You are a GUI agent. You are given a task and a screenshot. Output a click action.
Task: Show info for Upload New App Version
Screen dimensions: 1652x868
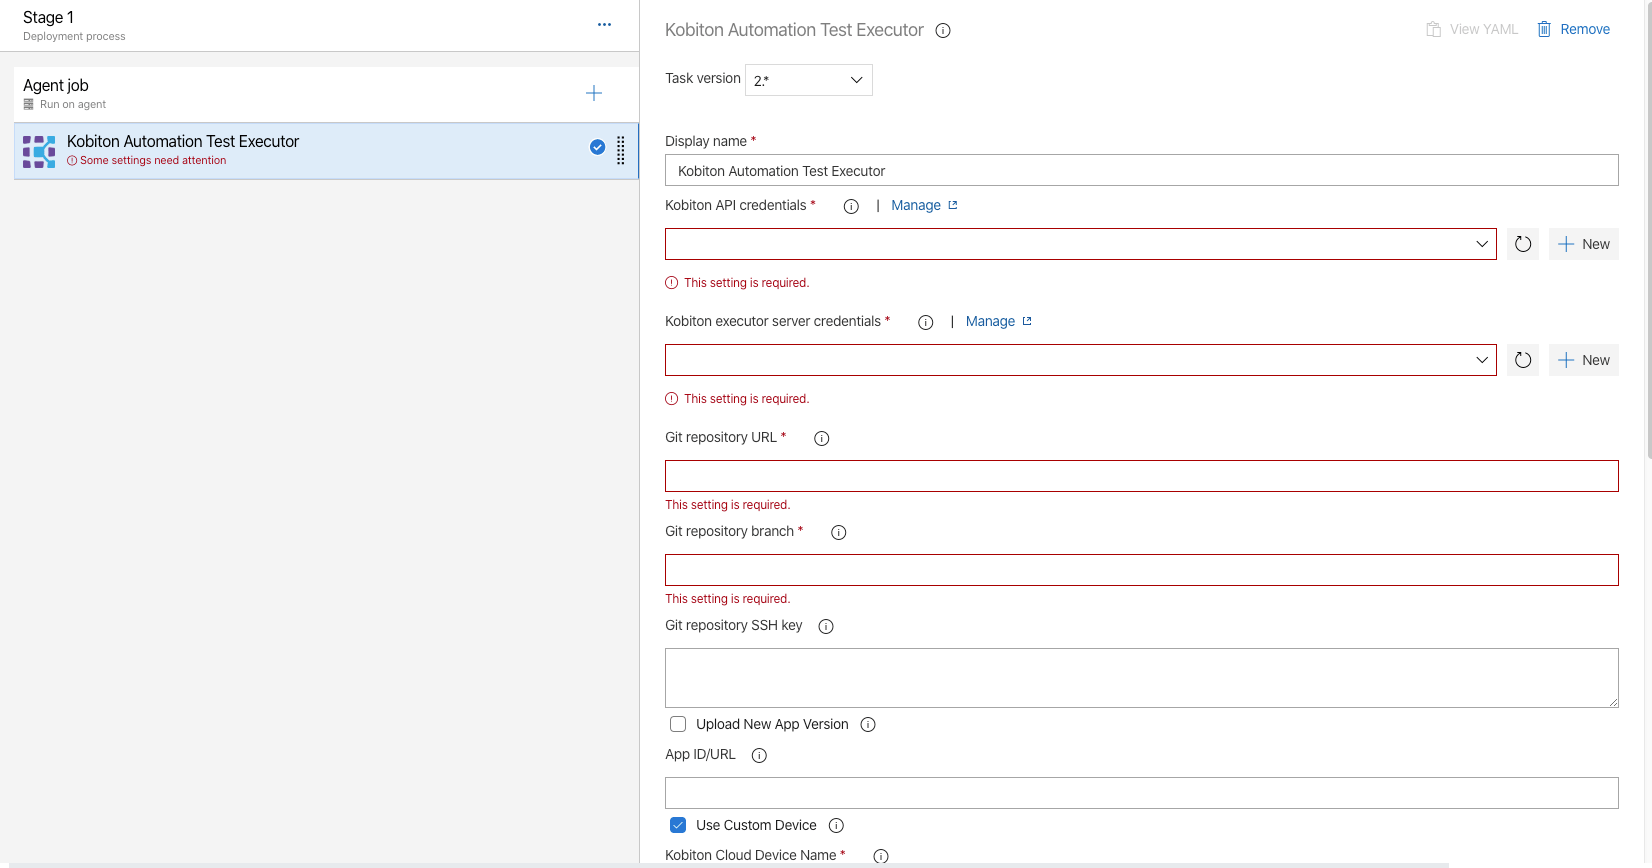point(868,725)
